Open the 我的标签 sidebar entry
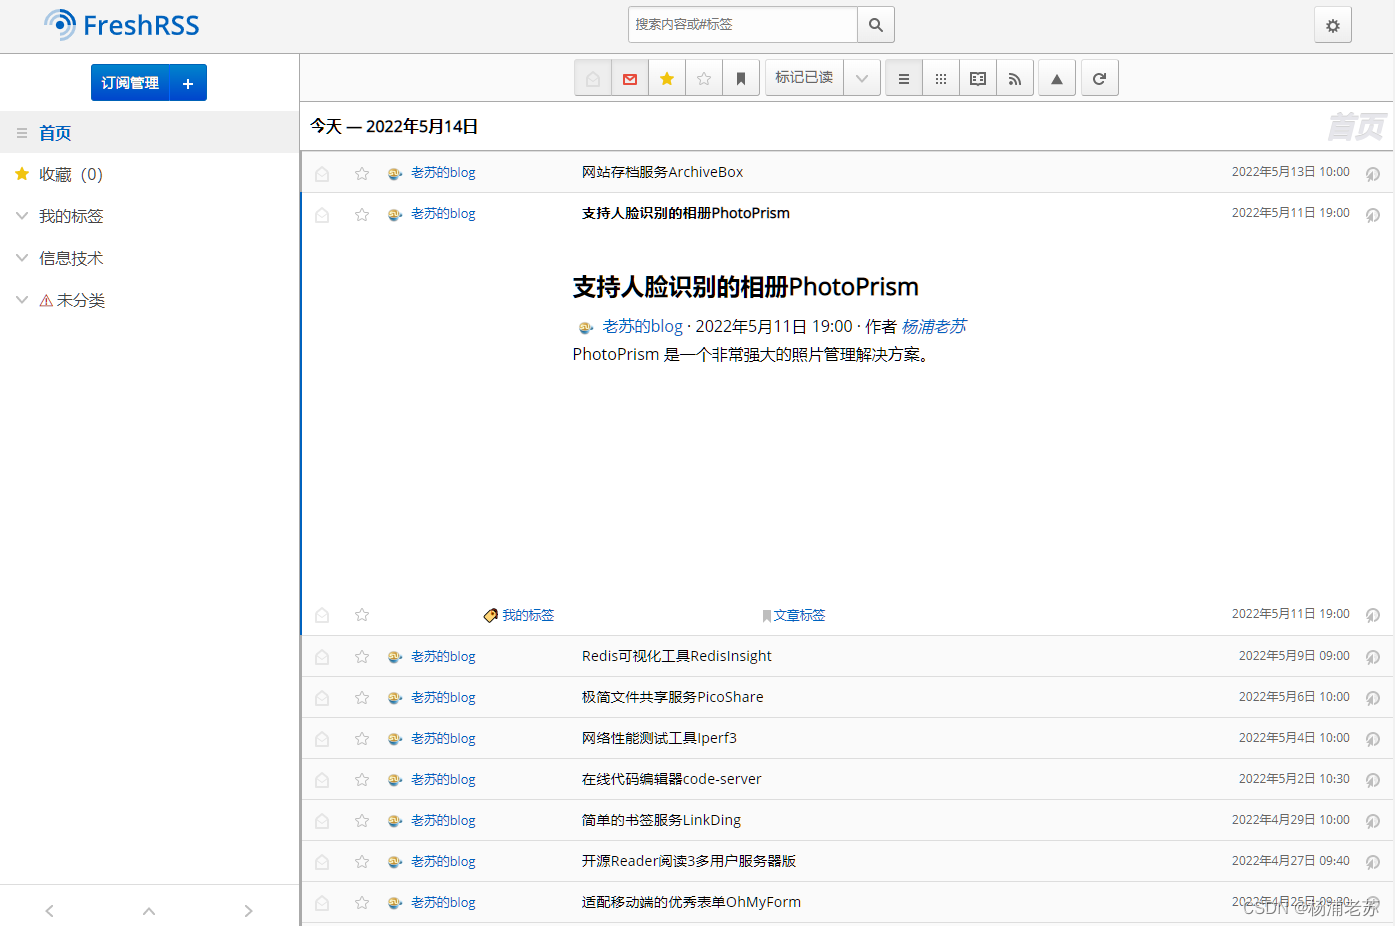Screen dimensions: 1395x926 [x=71, y=216]
